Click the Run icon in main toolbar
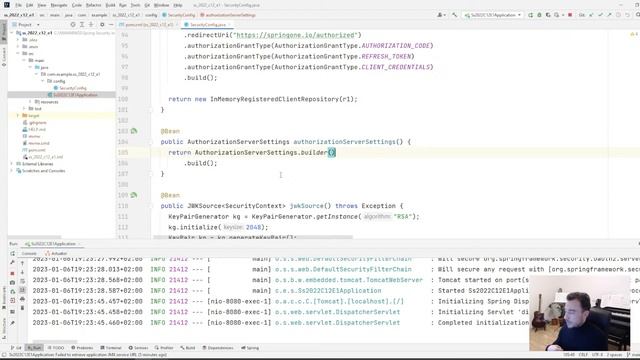This screenshot has width=640, height=360. (531, 15)
